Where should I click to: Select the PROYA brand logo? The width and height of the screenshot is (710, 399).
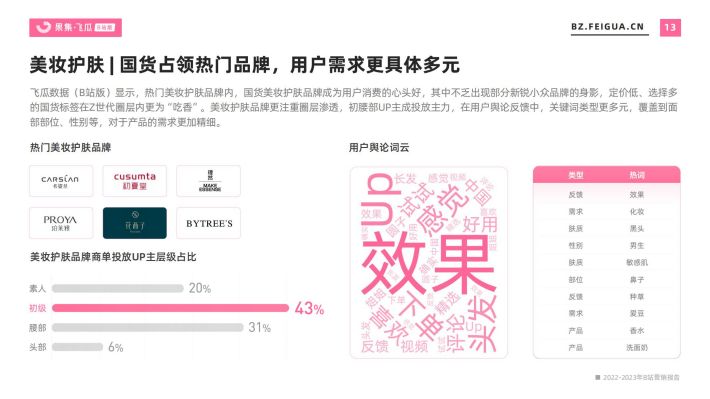(61, 223)
